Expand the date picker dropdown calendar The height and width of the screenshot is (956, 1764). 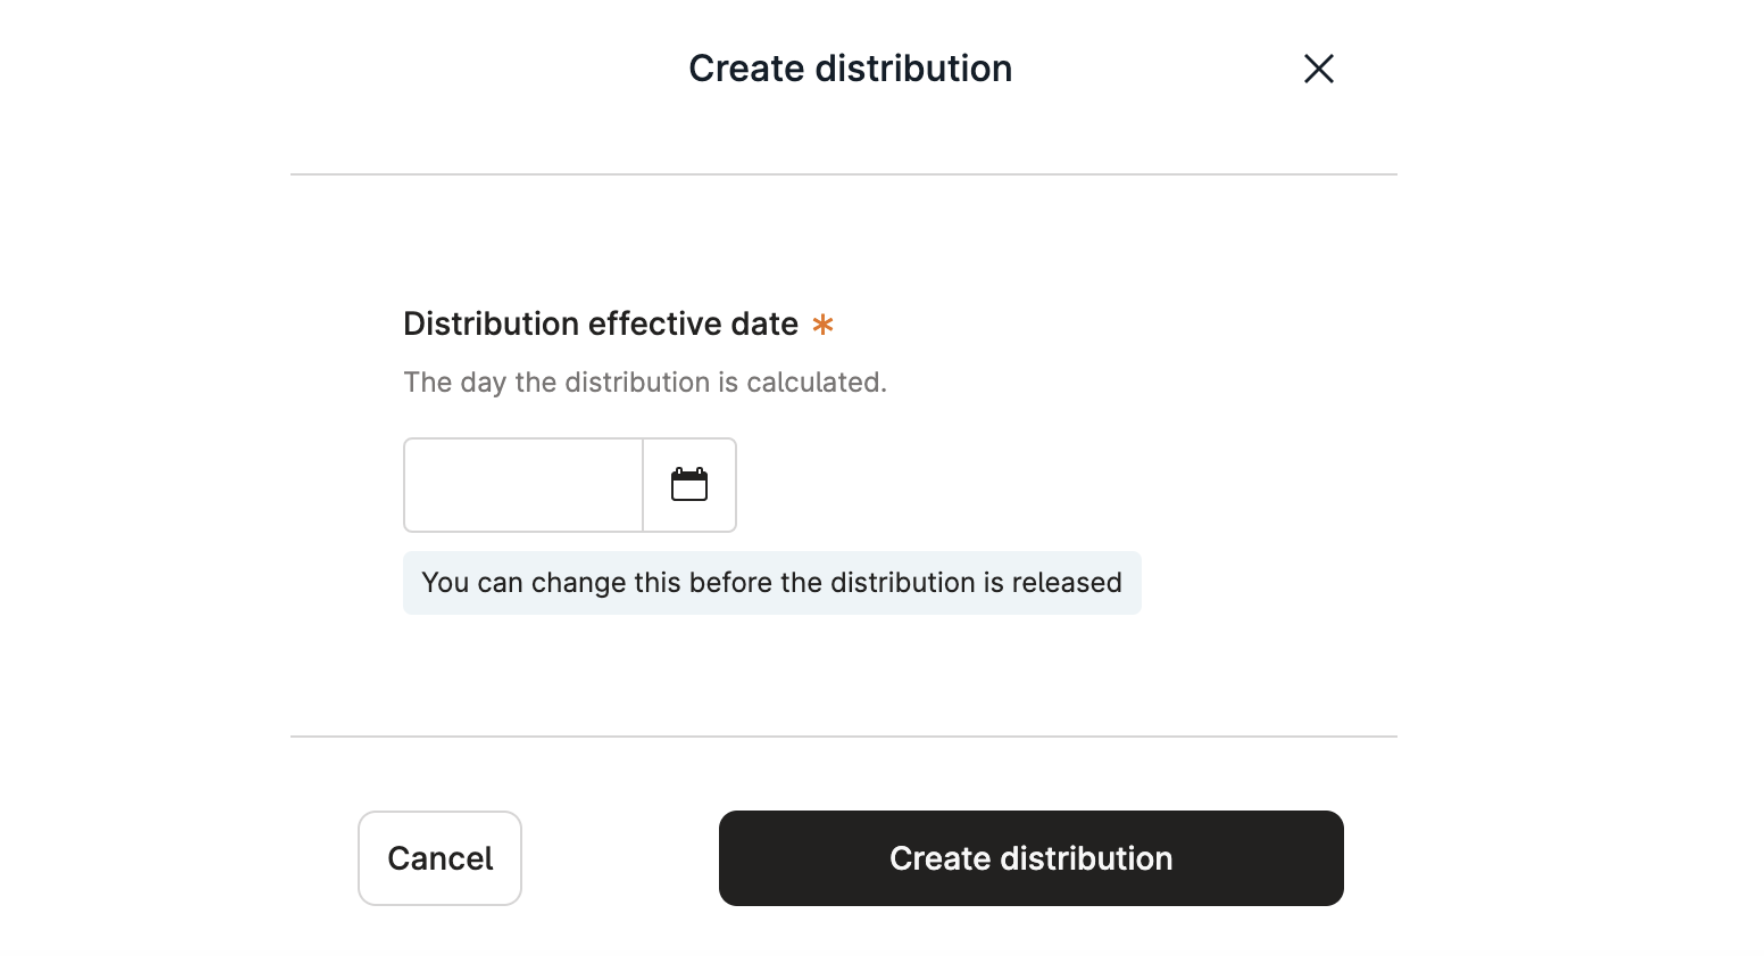(689, 485)
